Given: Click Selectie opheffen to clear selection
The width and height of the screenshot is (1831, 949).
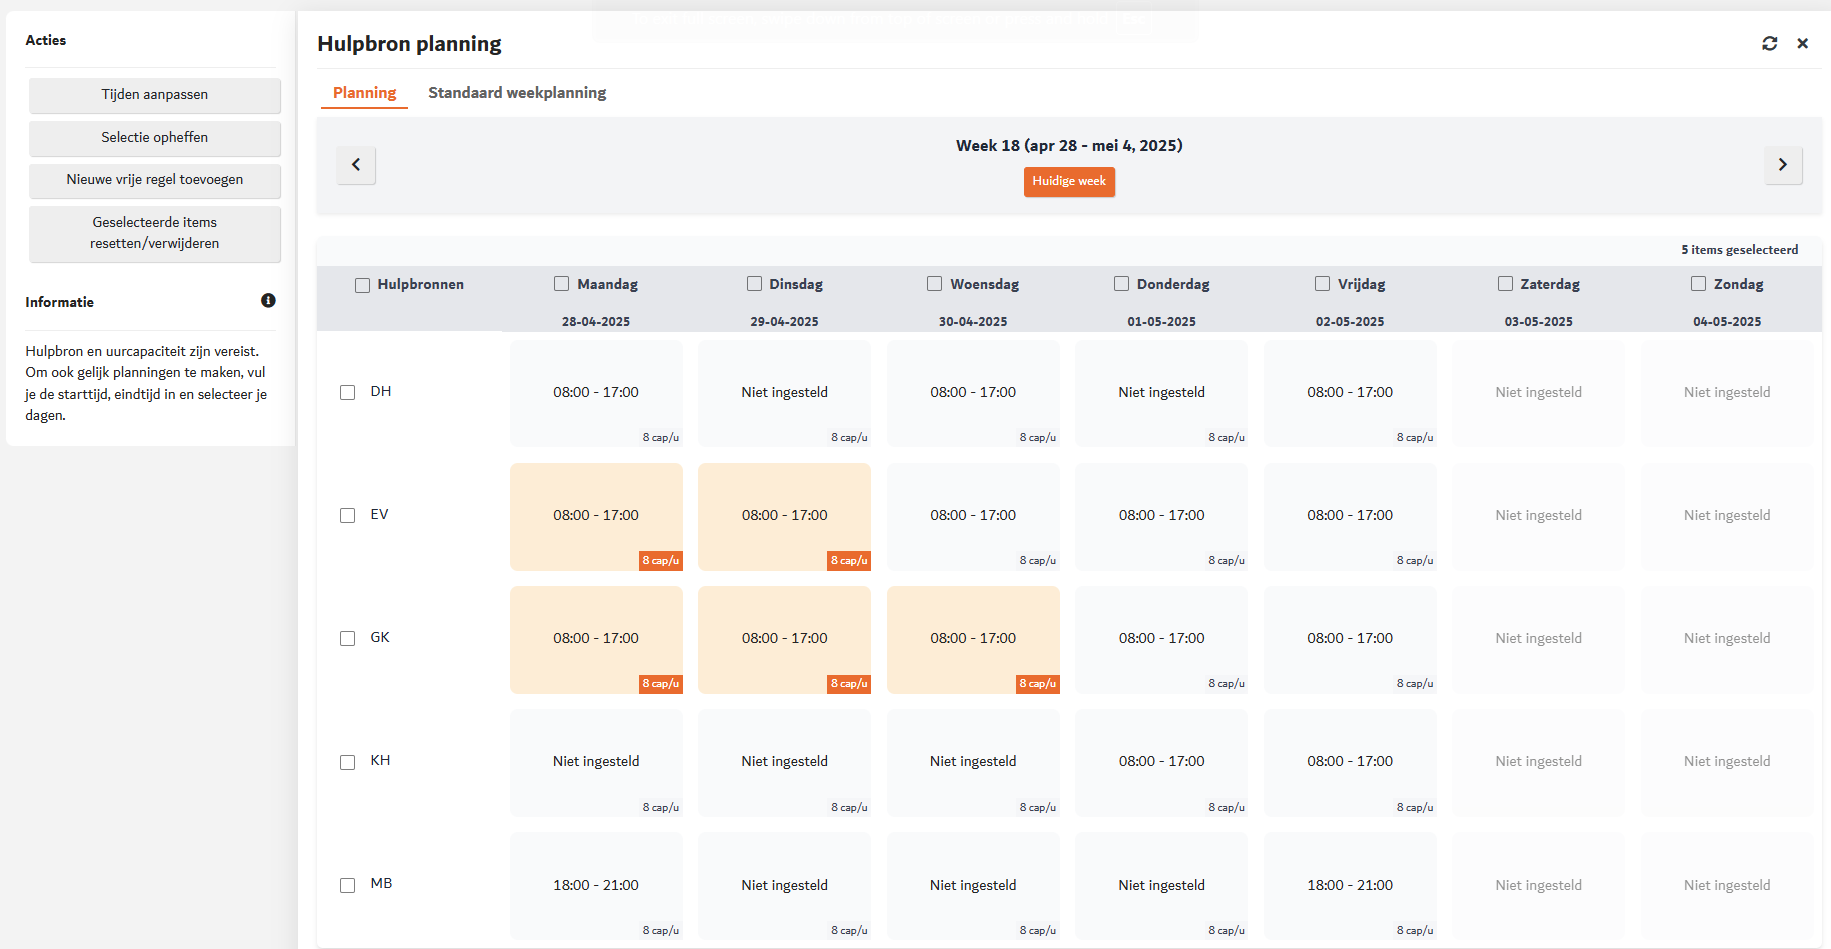Looking at the screenshot, I should pos(155,138).
